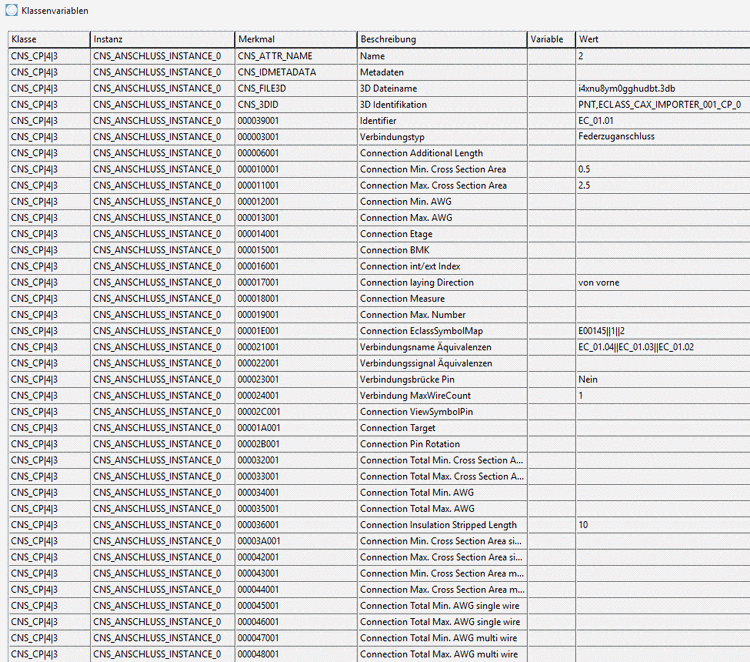This screenshot has width=750, height=662.
Task: Select Verbindung MaxWireCount description
Action: [442, 396]
